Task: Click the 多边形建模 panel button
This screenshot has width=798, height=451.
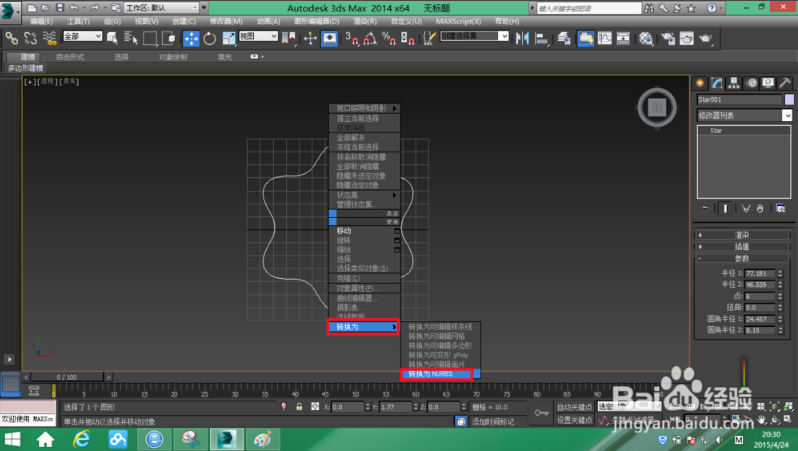Action: [25, 68]
